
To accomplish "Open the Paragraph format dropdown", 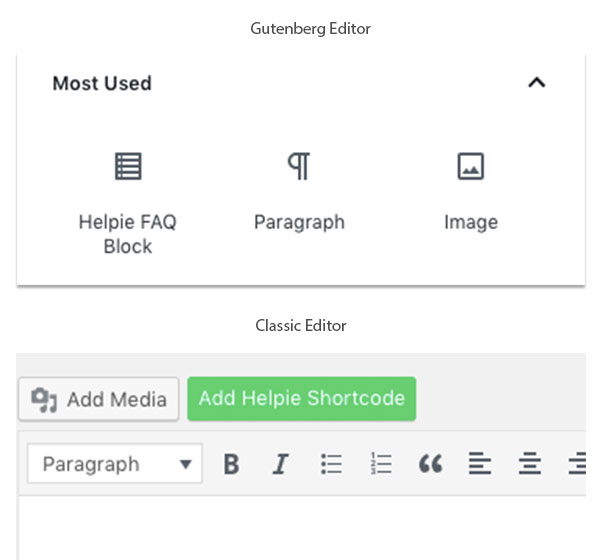I will (x=115, y=464).
